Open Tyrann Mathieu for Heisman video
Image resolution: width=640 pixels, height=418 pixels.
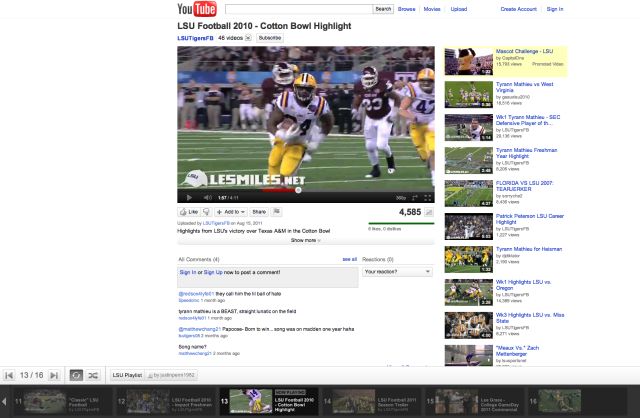click(x=529, y=249)
